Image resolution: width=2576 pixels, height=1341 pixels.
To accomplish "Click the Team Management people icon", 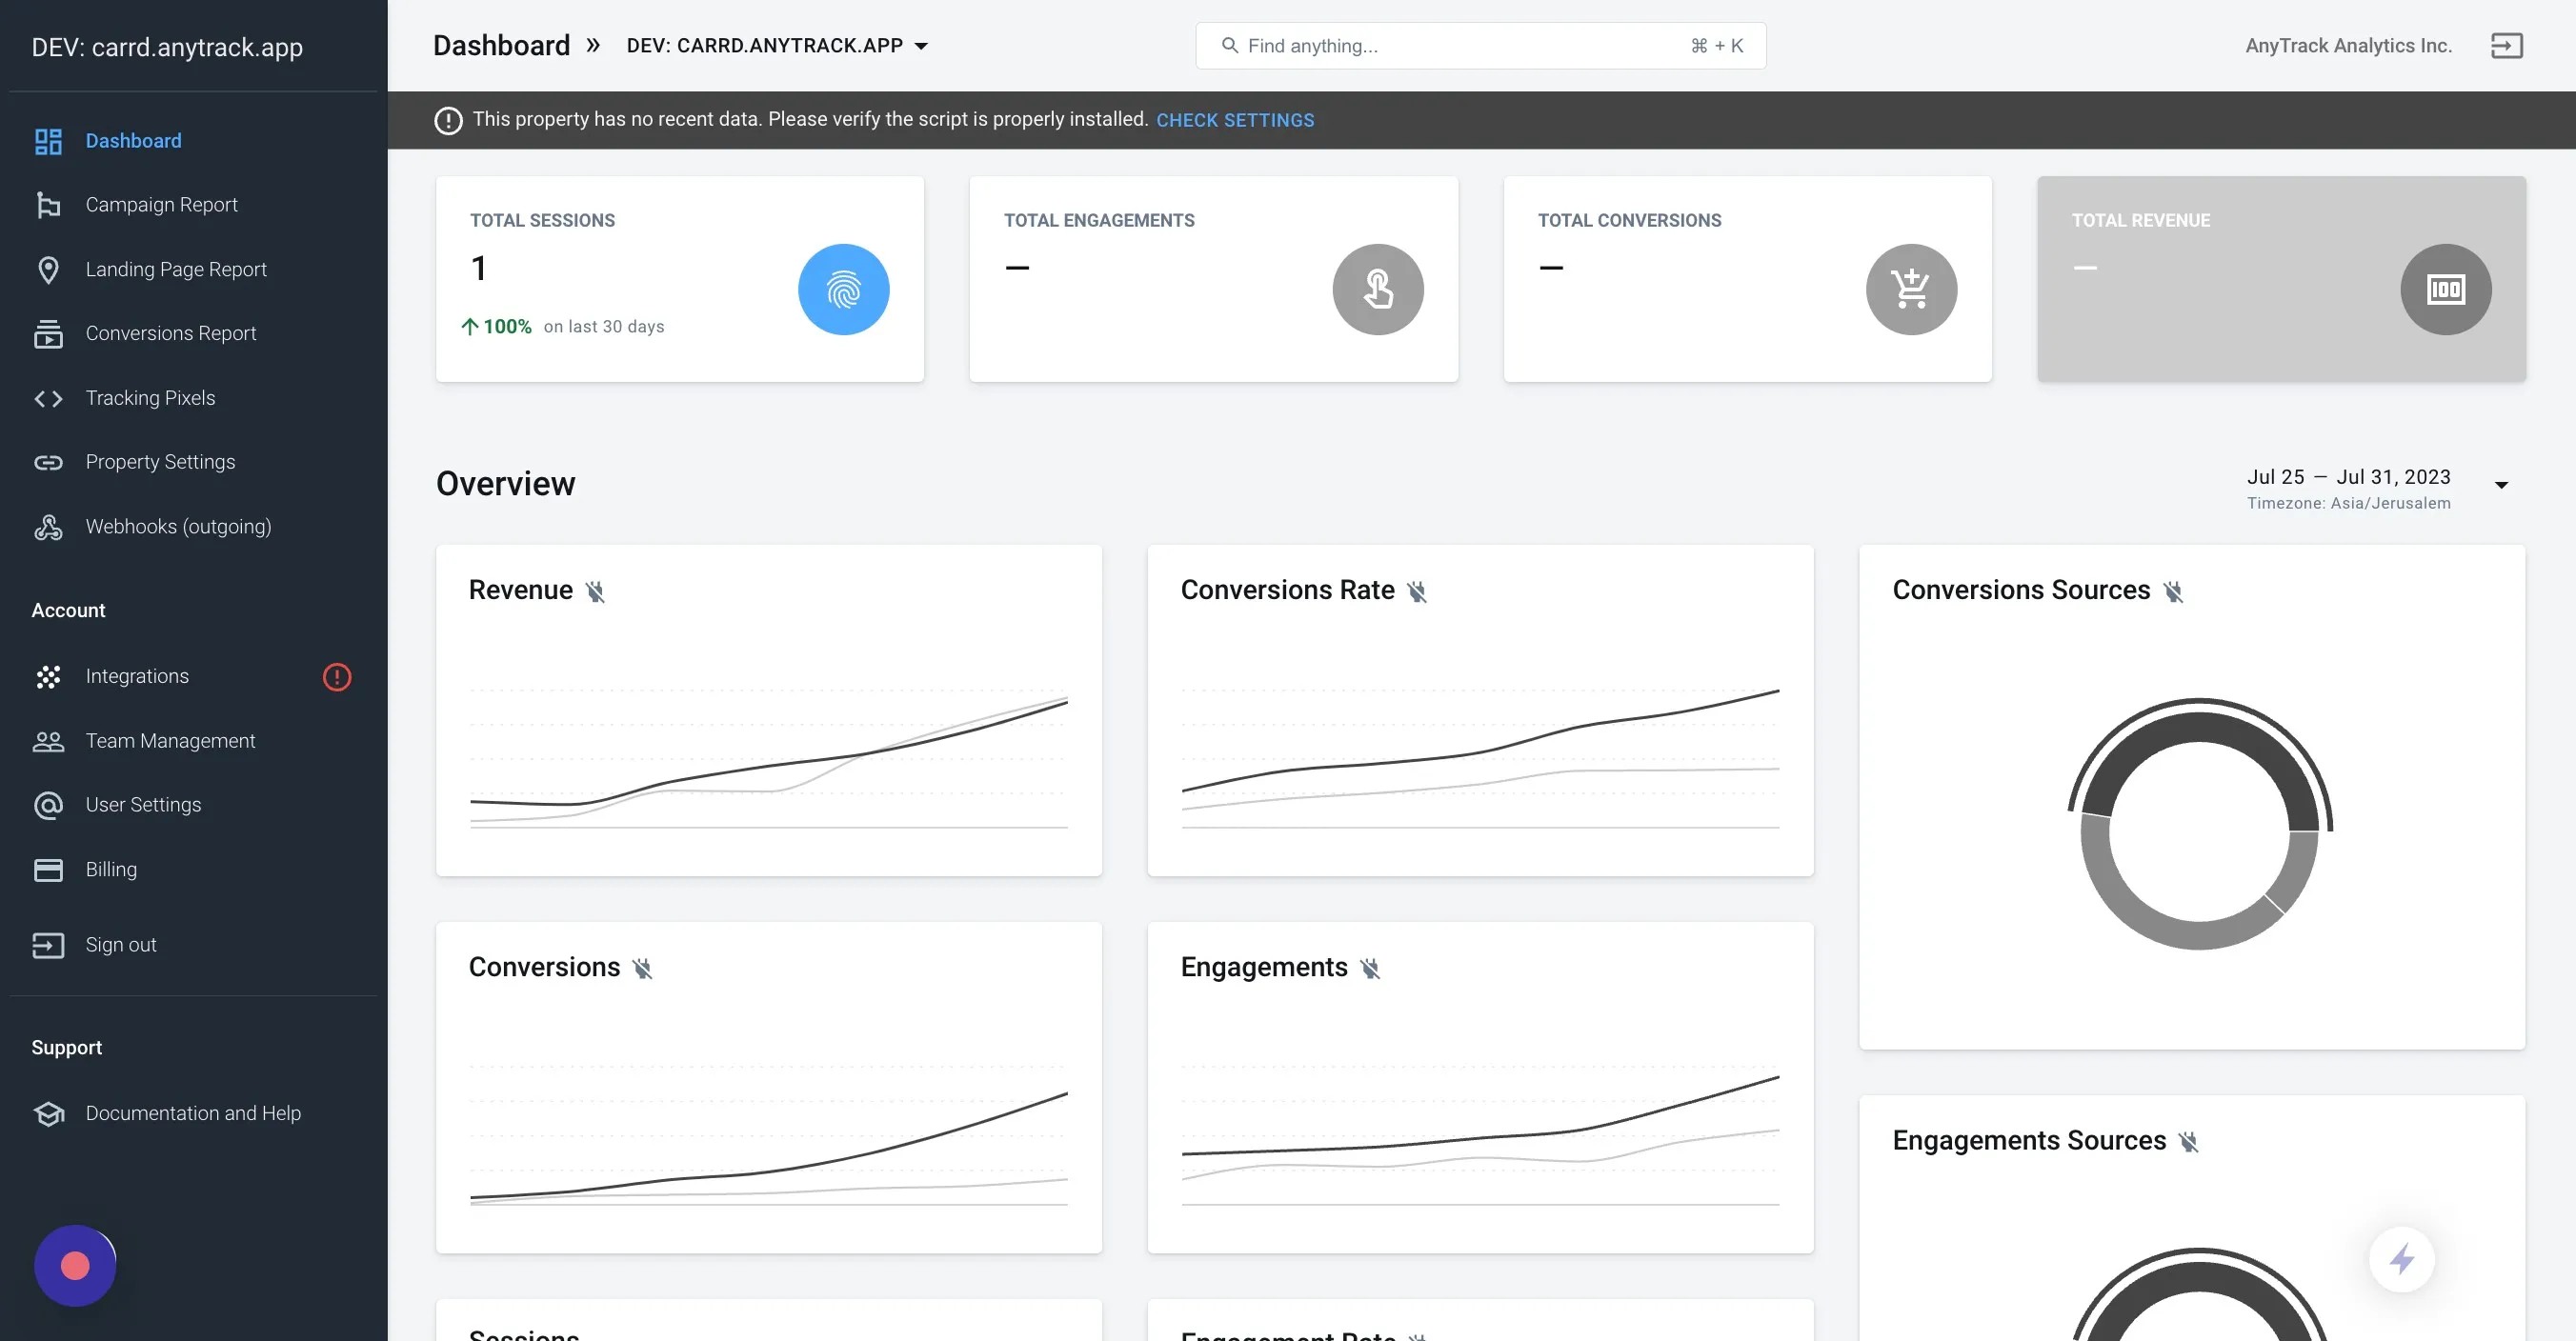I will point(48,741).
